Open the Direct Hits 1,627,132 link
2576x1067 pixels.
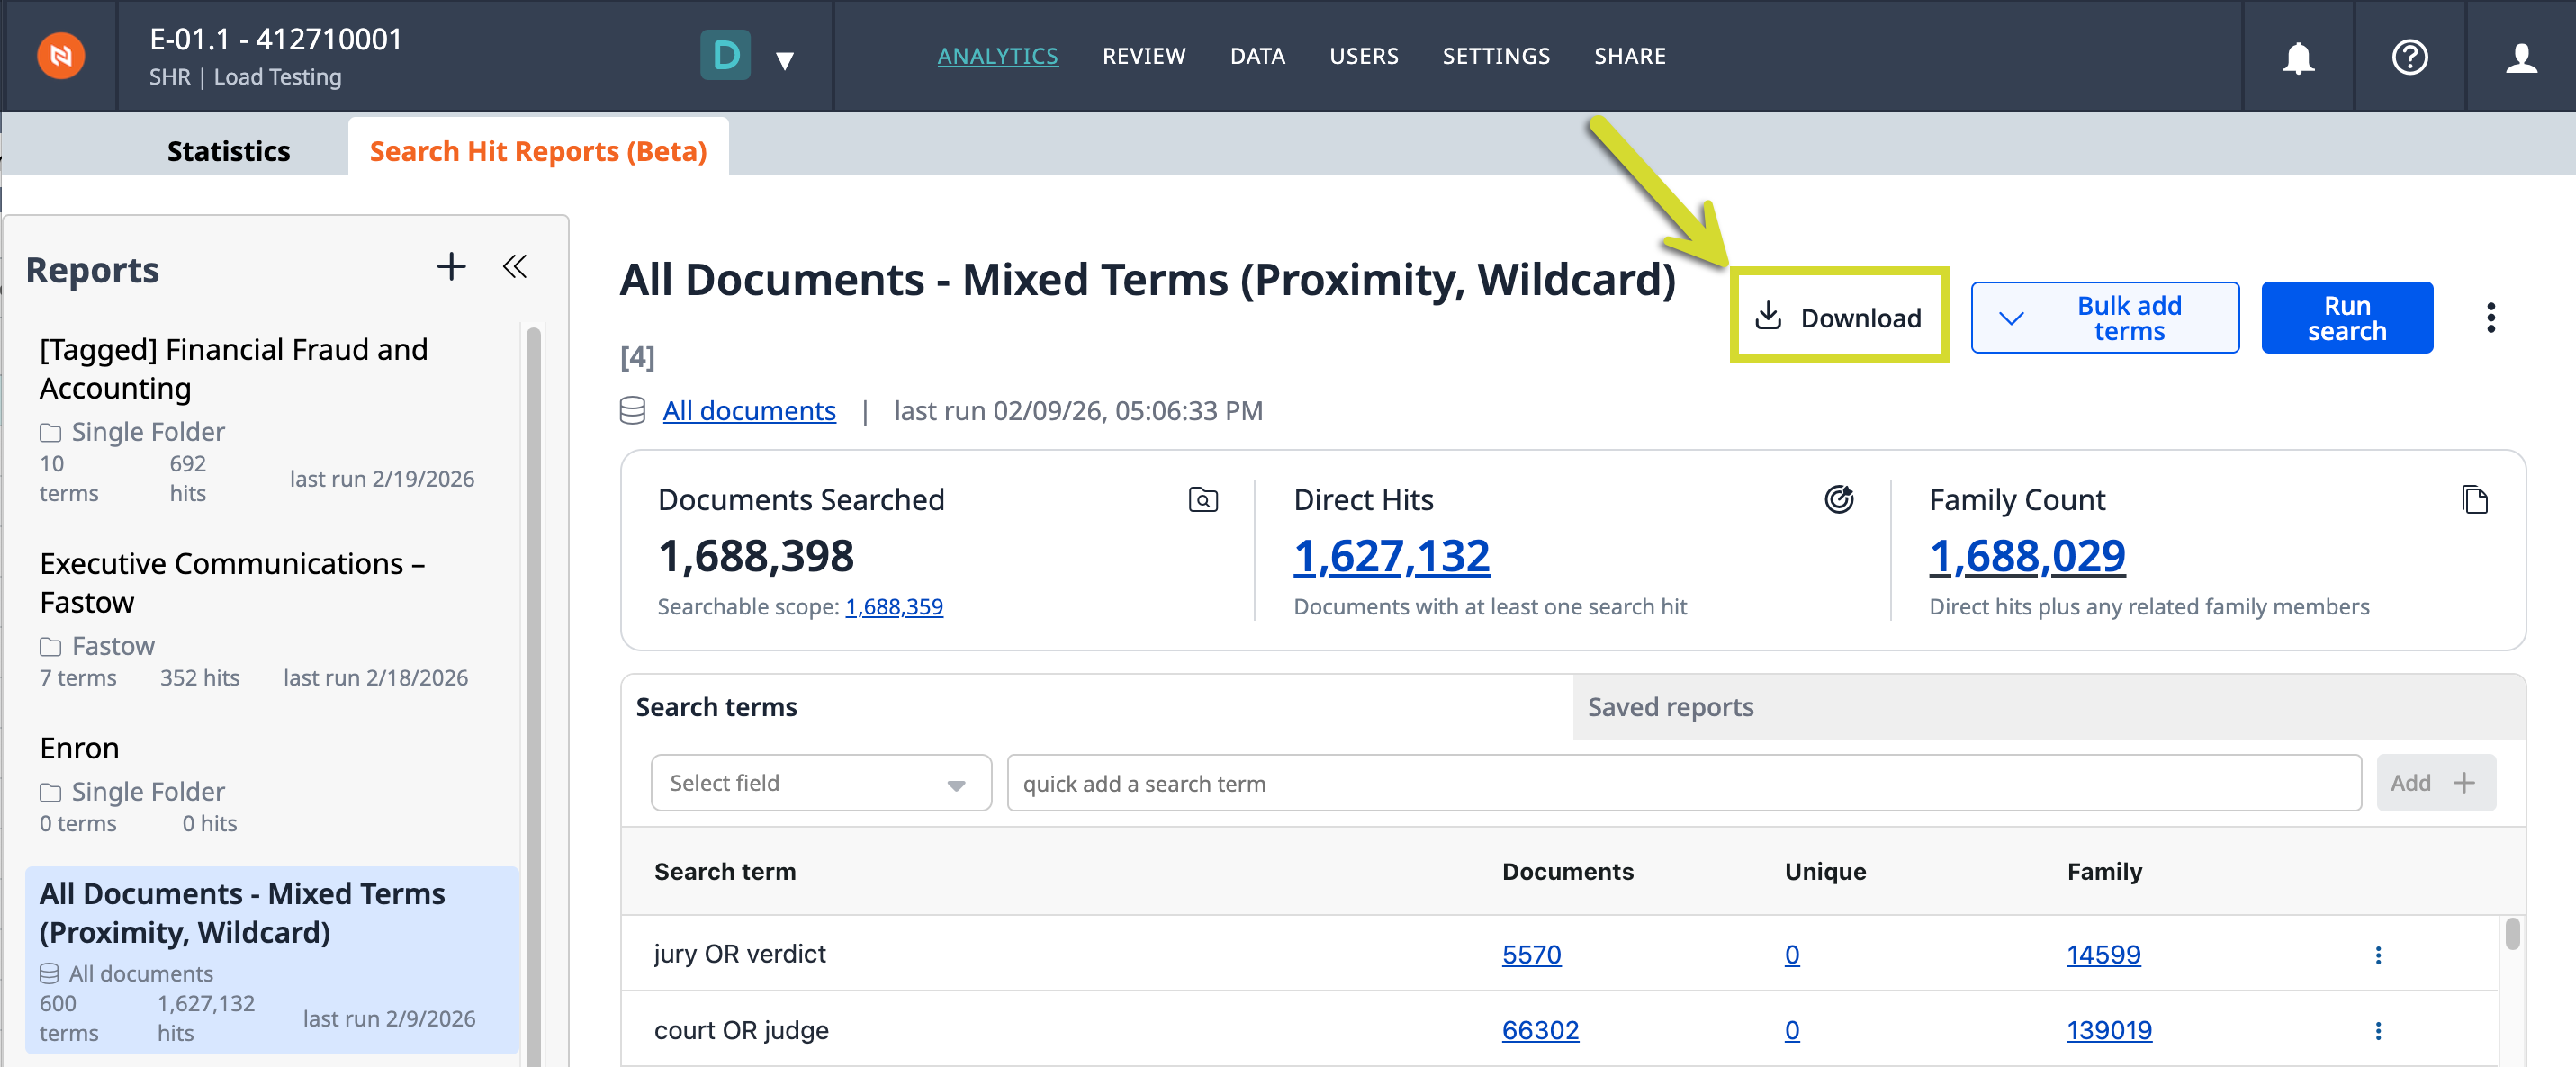[1391, 556]
